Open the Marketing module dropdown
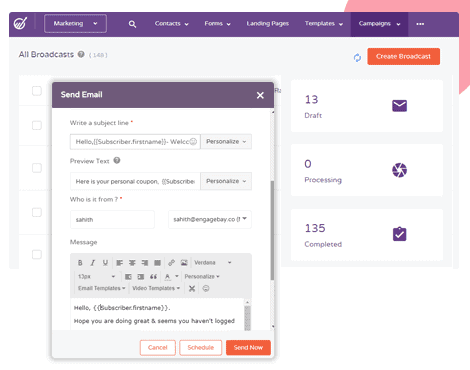This screenshot has width=470, height=370. coord(75,24)
